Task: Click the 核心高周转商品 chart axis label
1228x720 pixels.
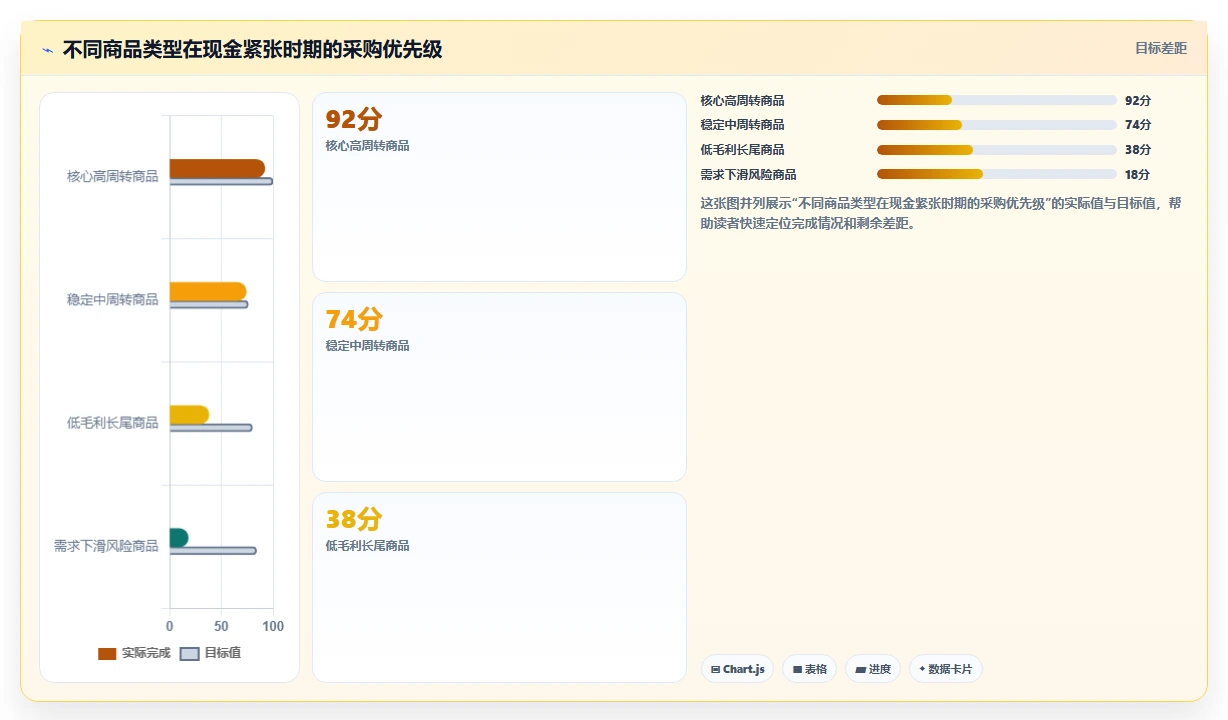Action: coord(112,176)
